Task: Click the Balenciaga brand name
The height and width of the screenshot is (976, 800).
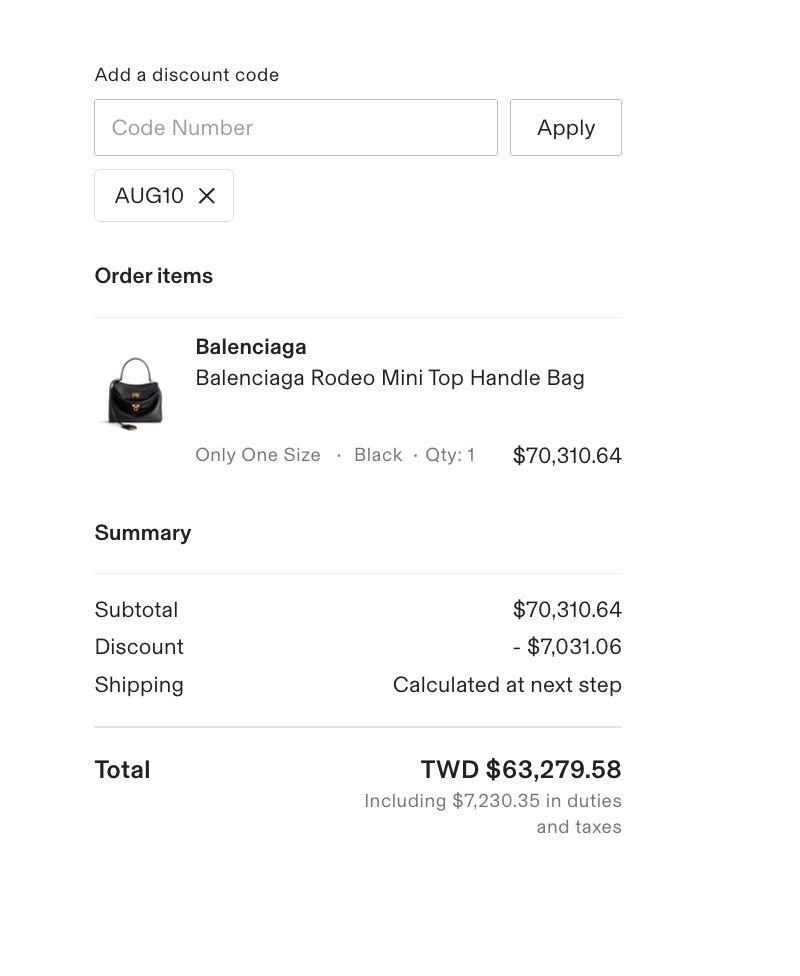Action: pos(251,347)
